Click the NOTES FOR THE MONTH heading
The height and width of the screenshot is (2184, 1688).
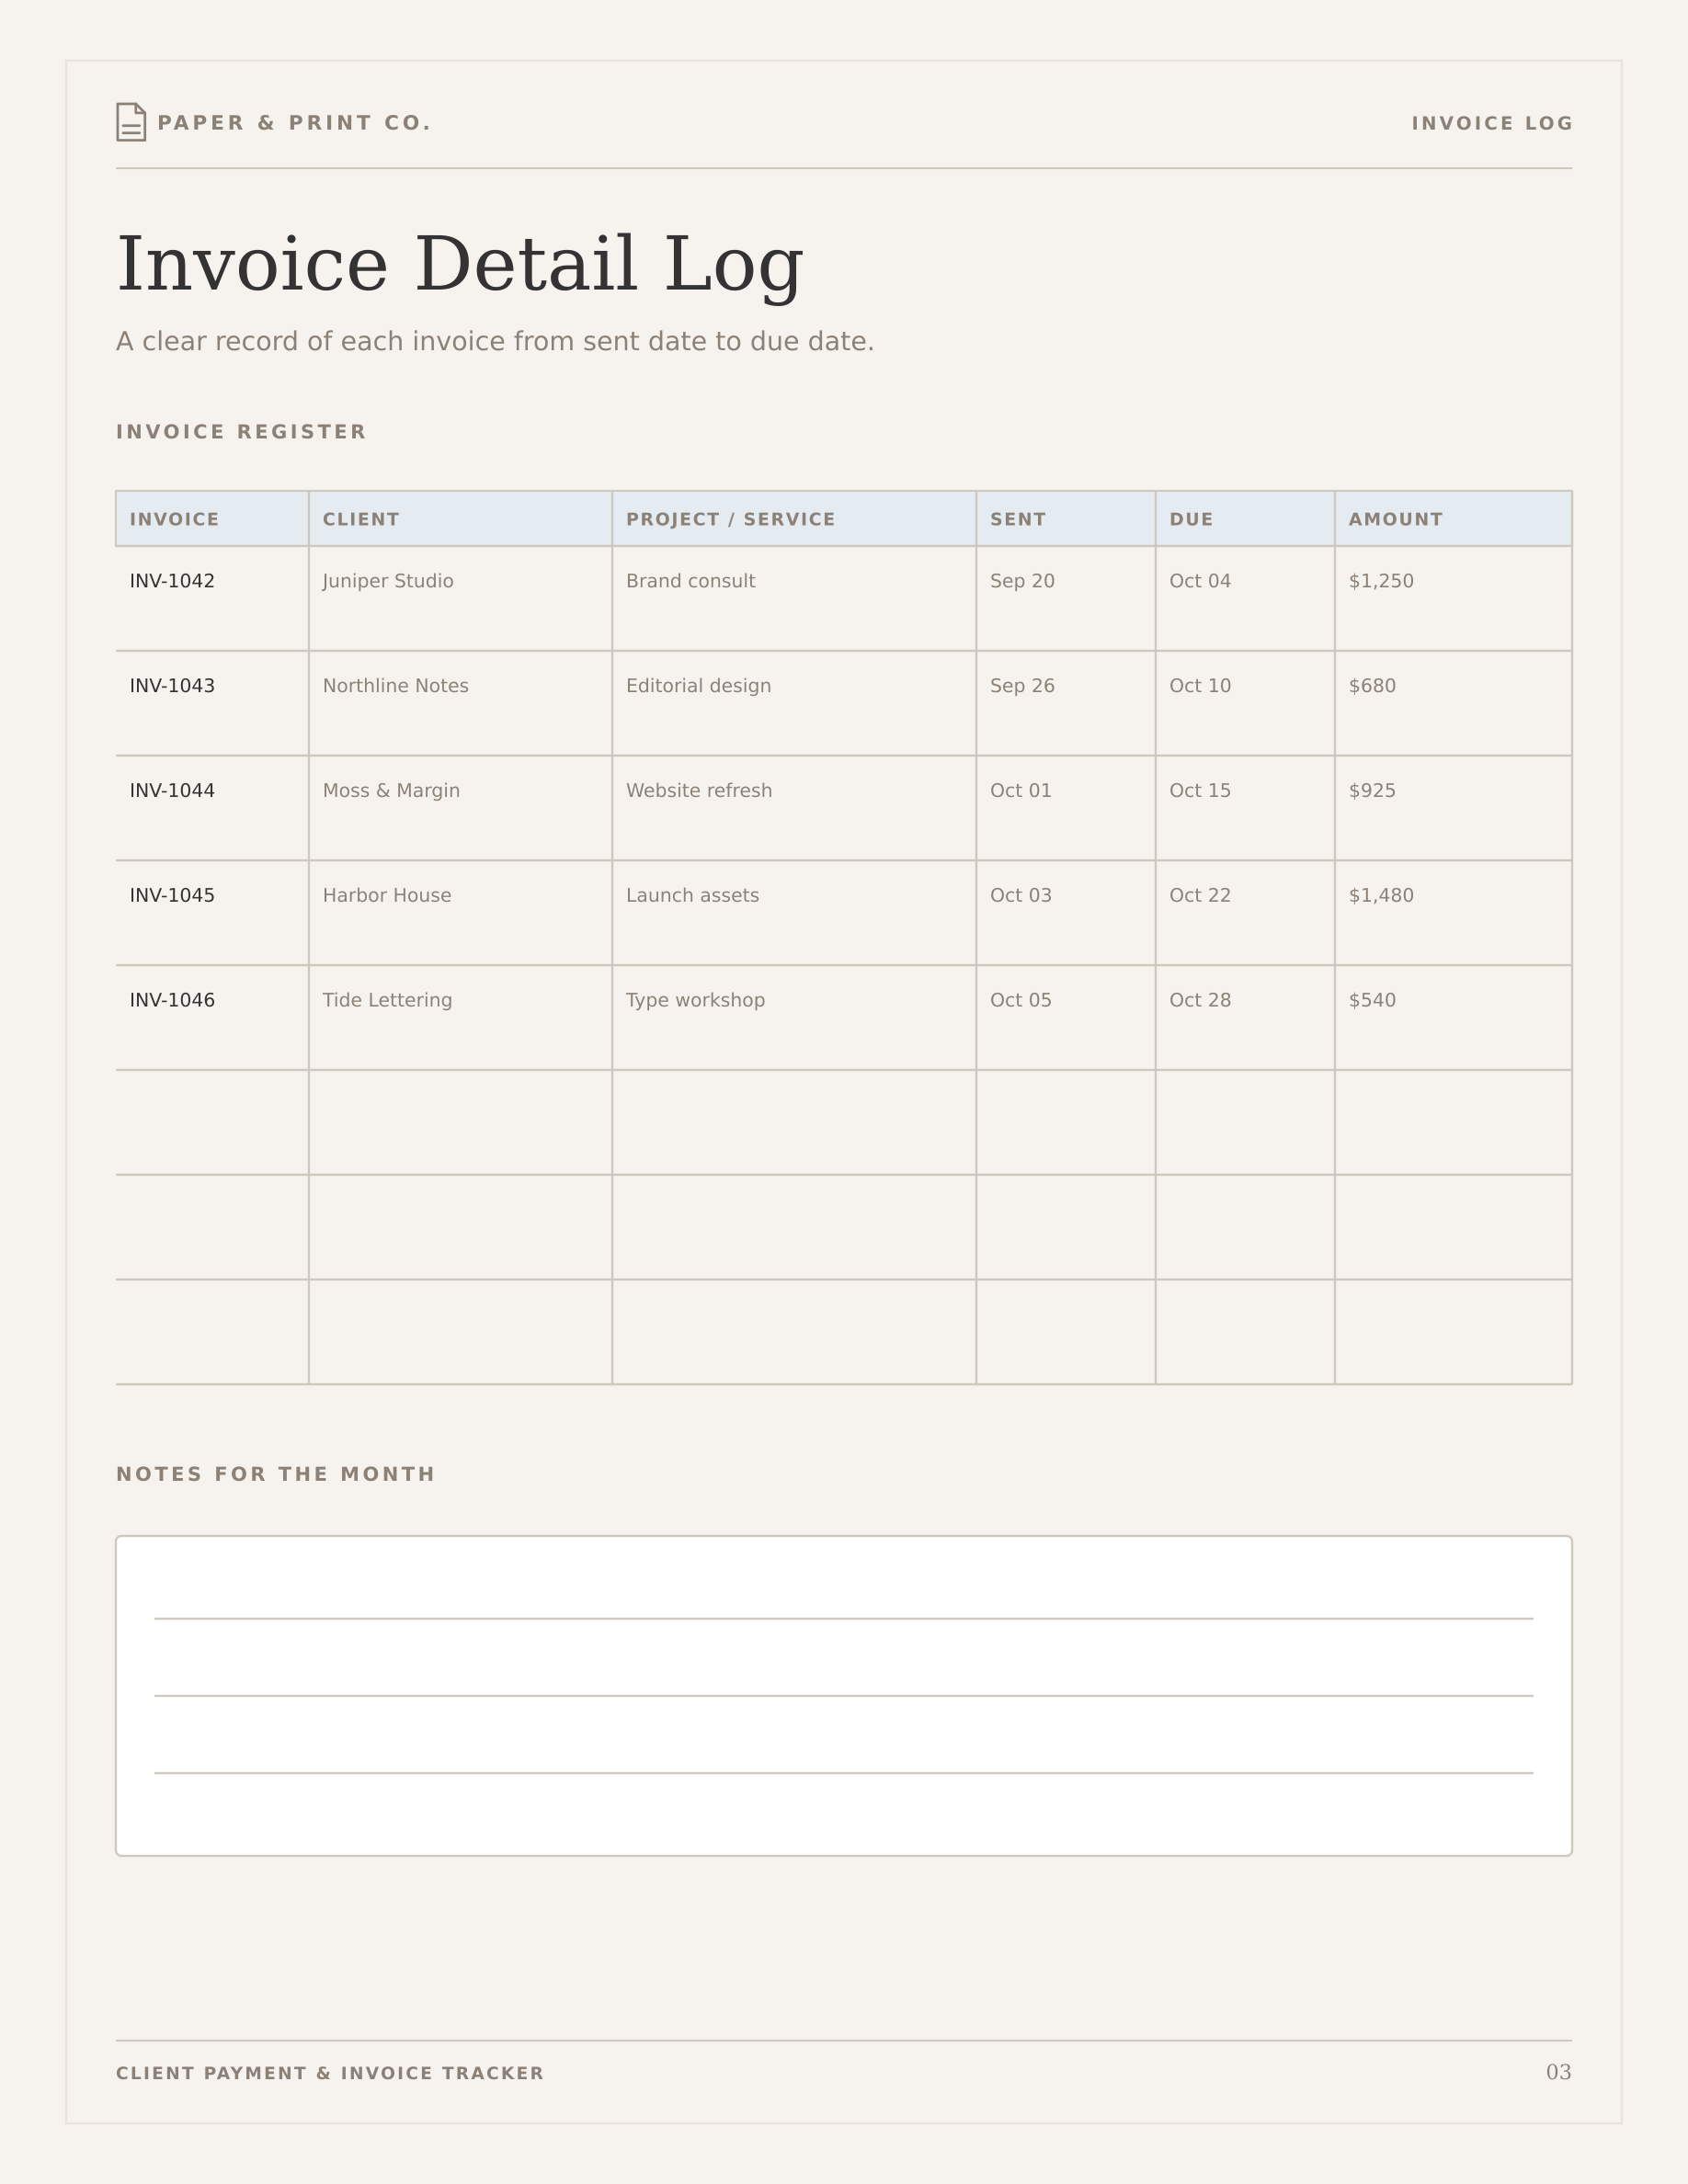[x=275, y=1474]
